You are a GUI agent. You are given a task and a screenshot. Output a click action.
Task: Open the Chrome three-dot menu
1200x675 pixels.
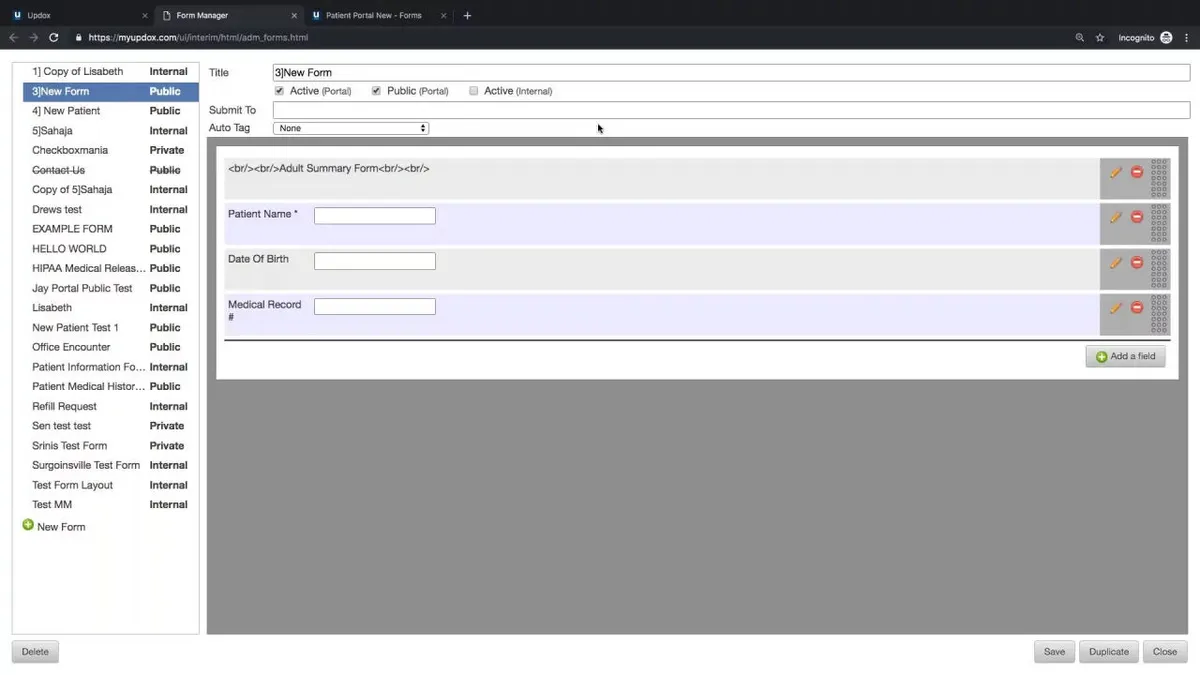coord(1186,37)
